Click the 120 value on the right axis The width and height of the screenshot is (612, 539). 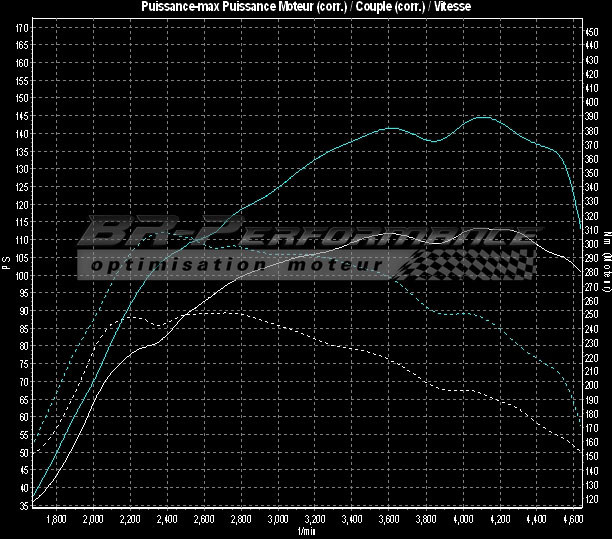(x=592, y=498)
